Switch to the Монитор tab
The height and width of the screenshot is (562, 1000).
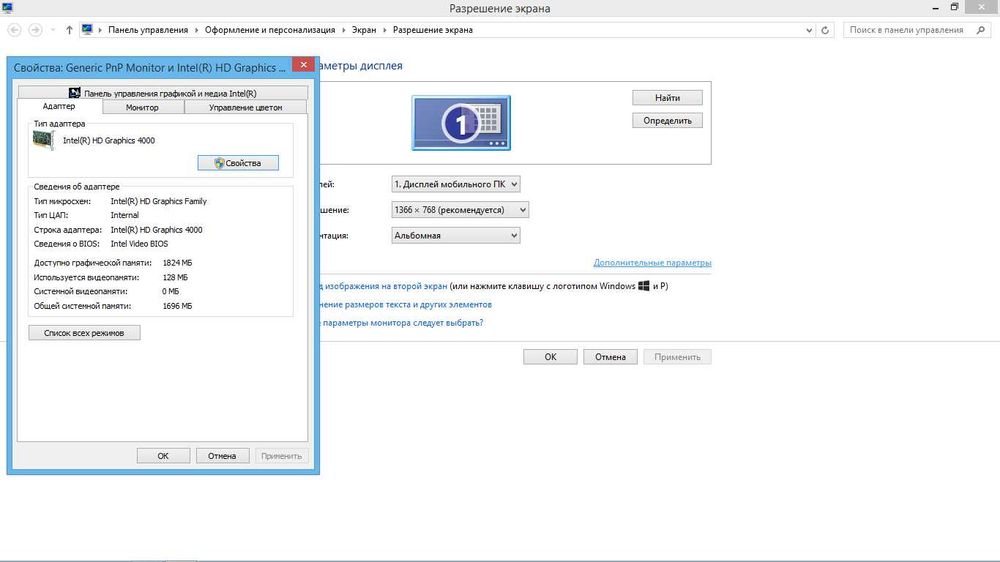tap(142, 107)
